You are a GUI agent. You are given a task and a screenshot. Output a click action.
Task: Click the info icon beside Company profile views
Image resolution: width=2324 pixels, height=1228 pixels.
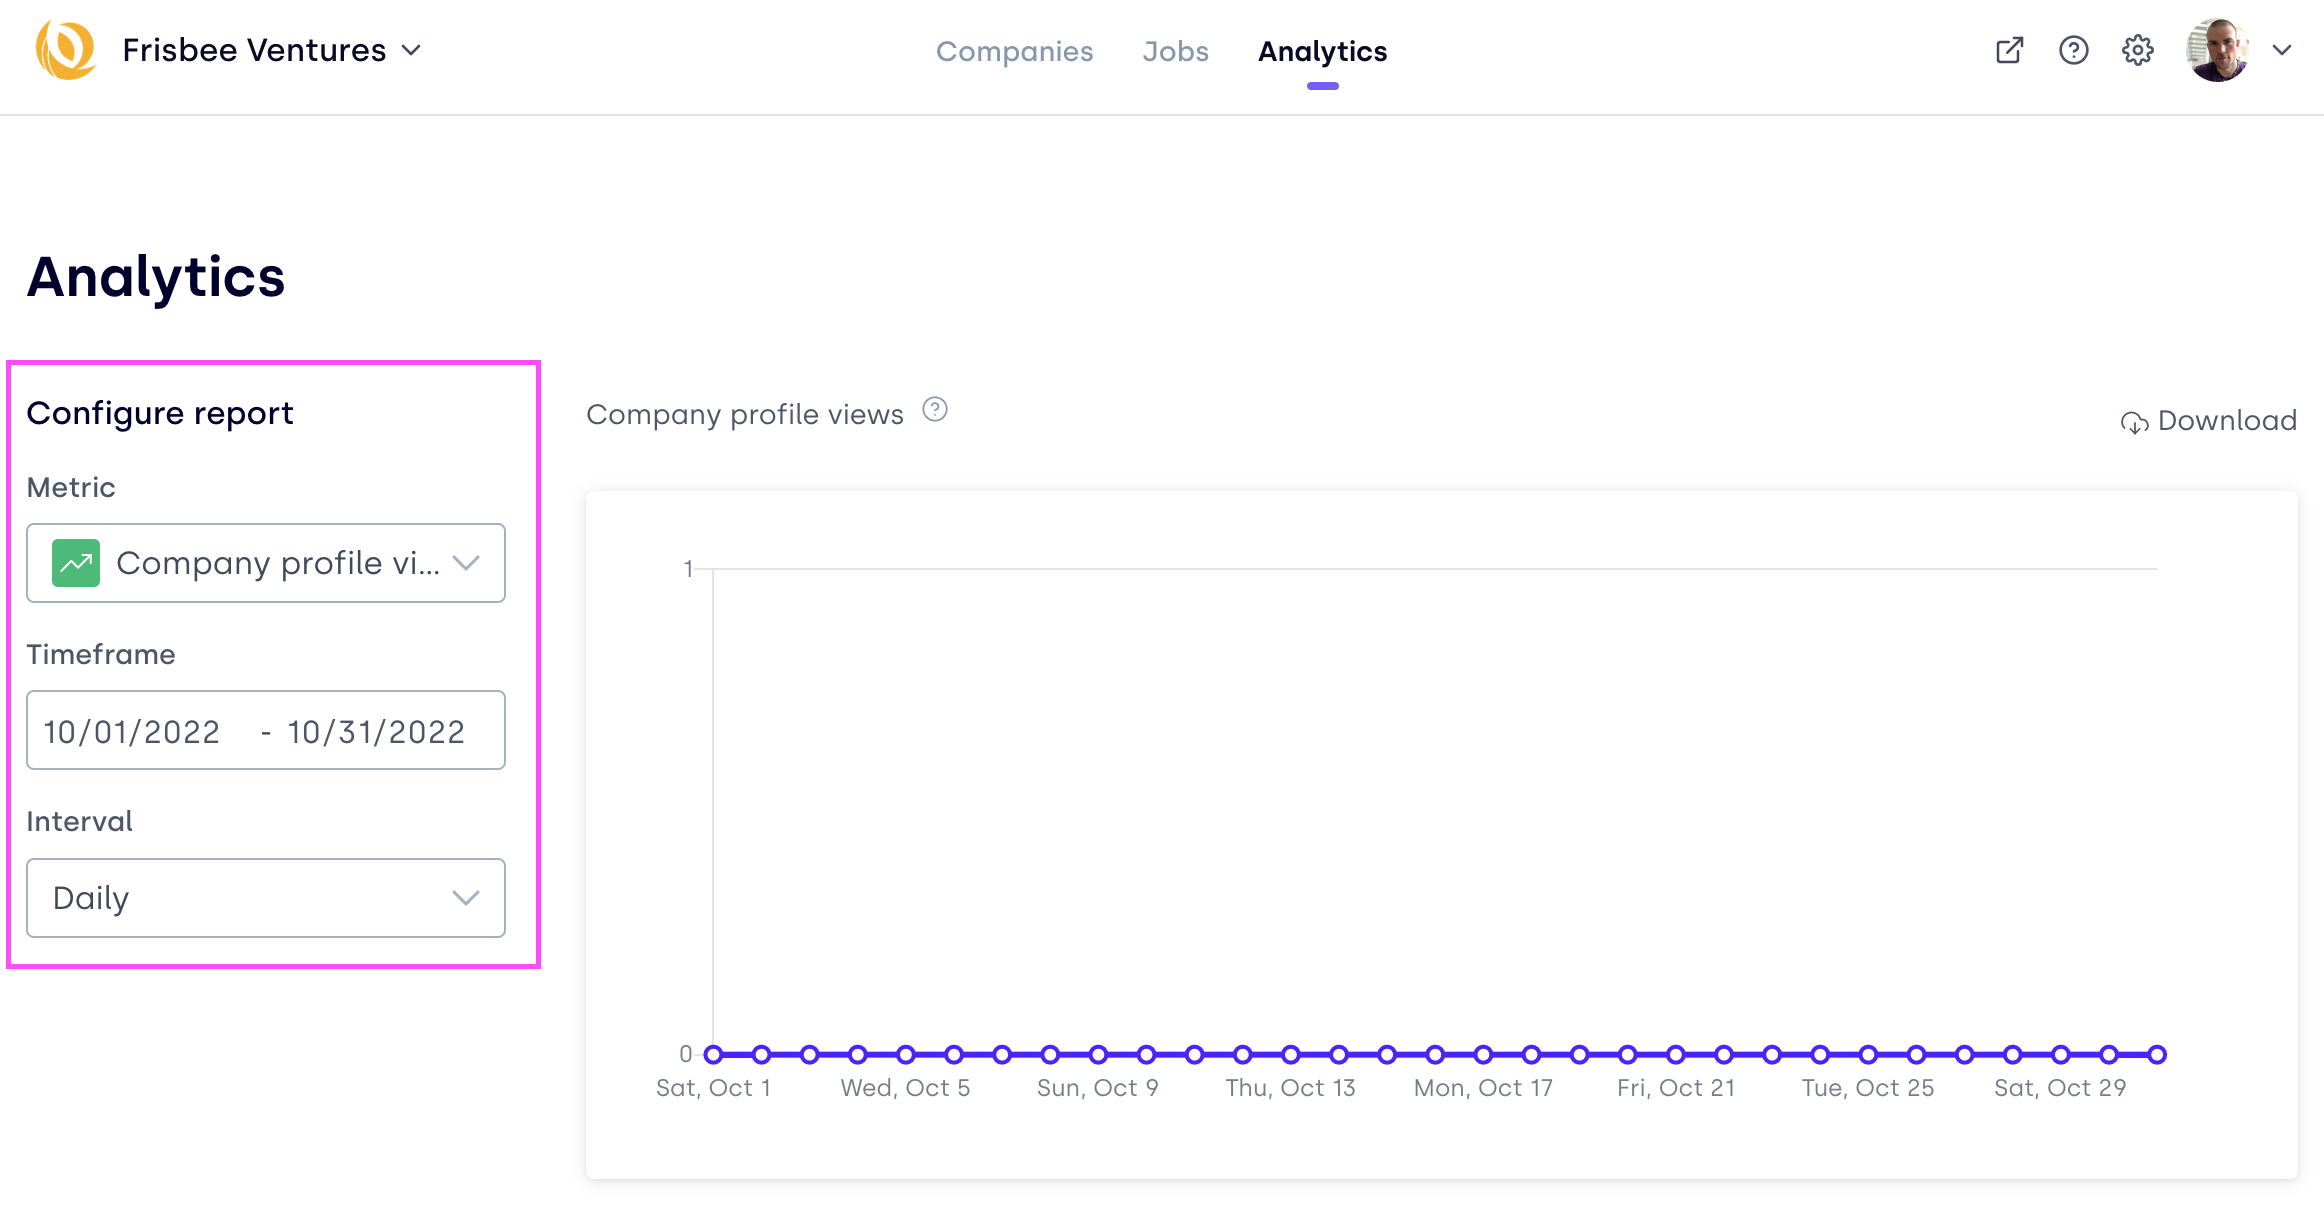pyautogui.click(x=934, y=410)
